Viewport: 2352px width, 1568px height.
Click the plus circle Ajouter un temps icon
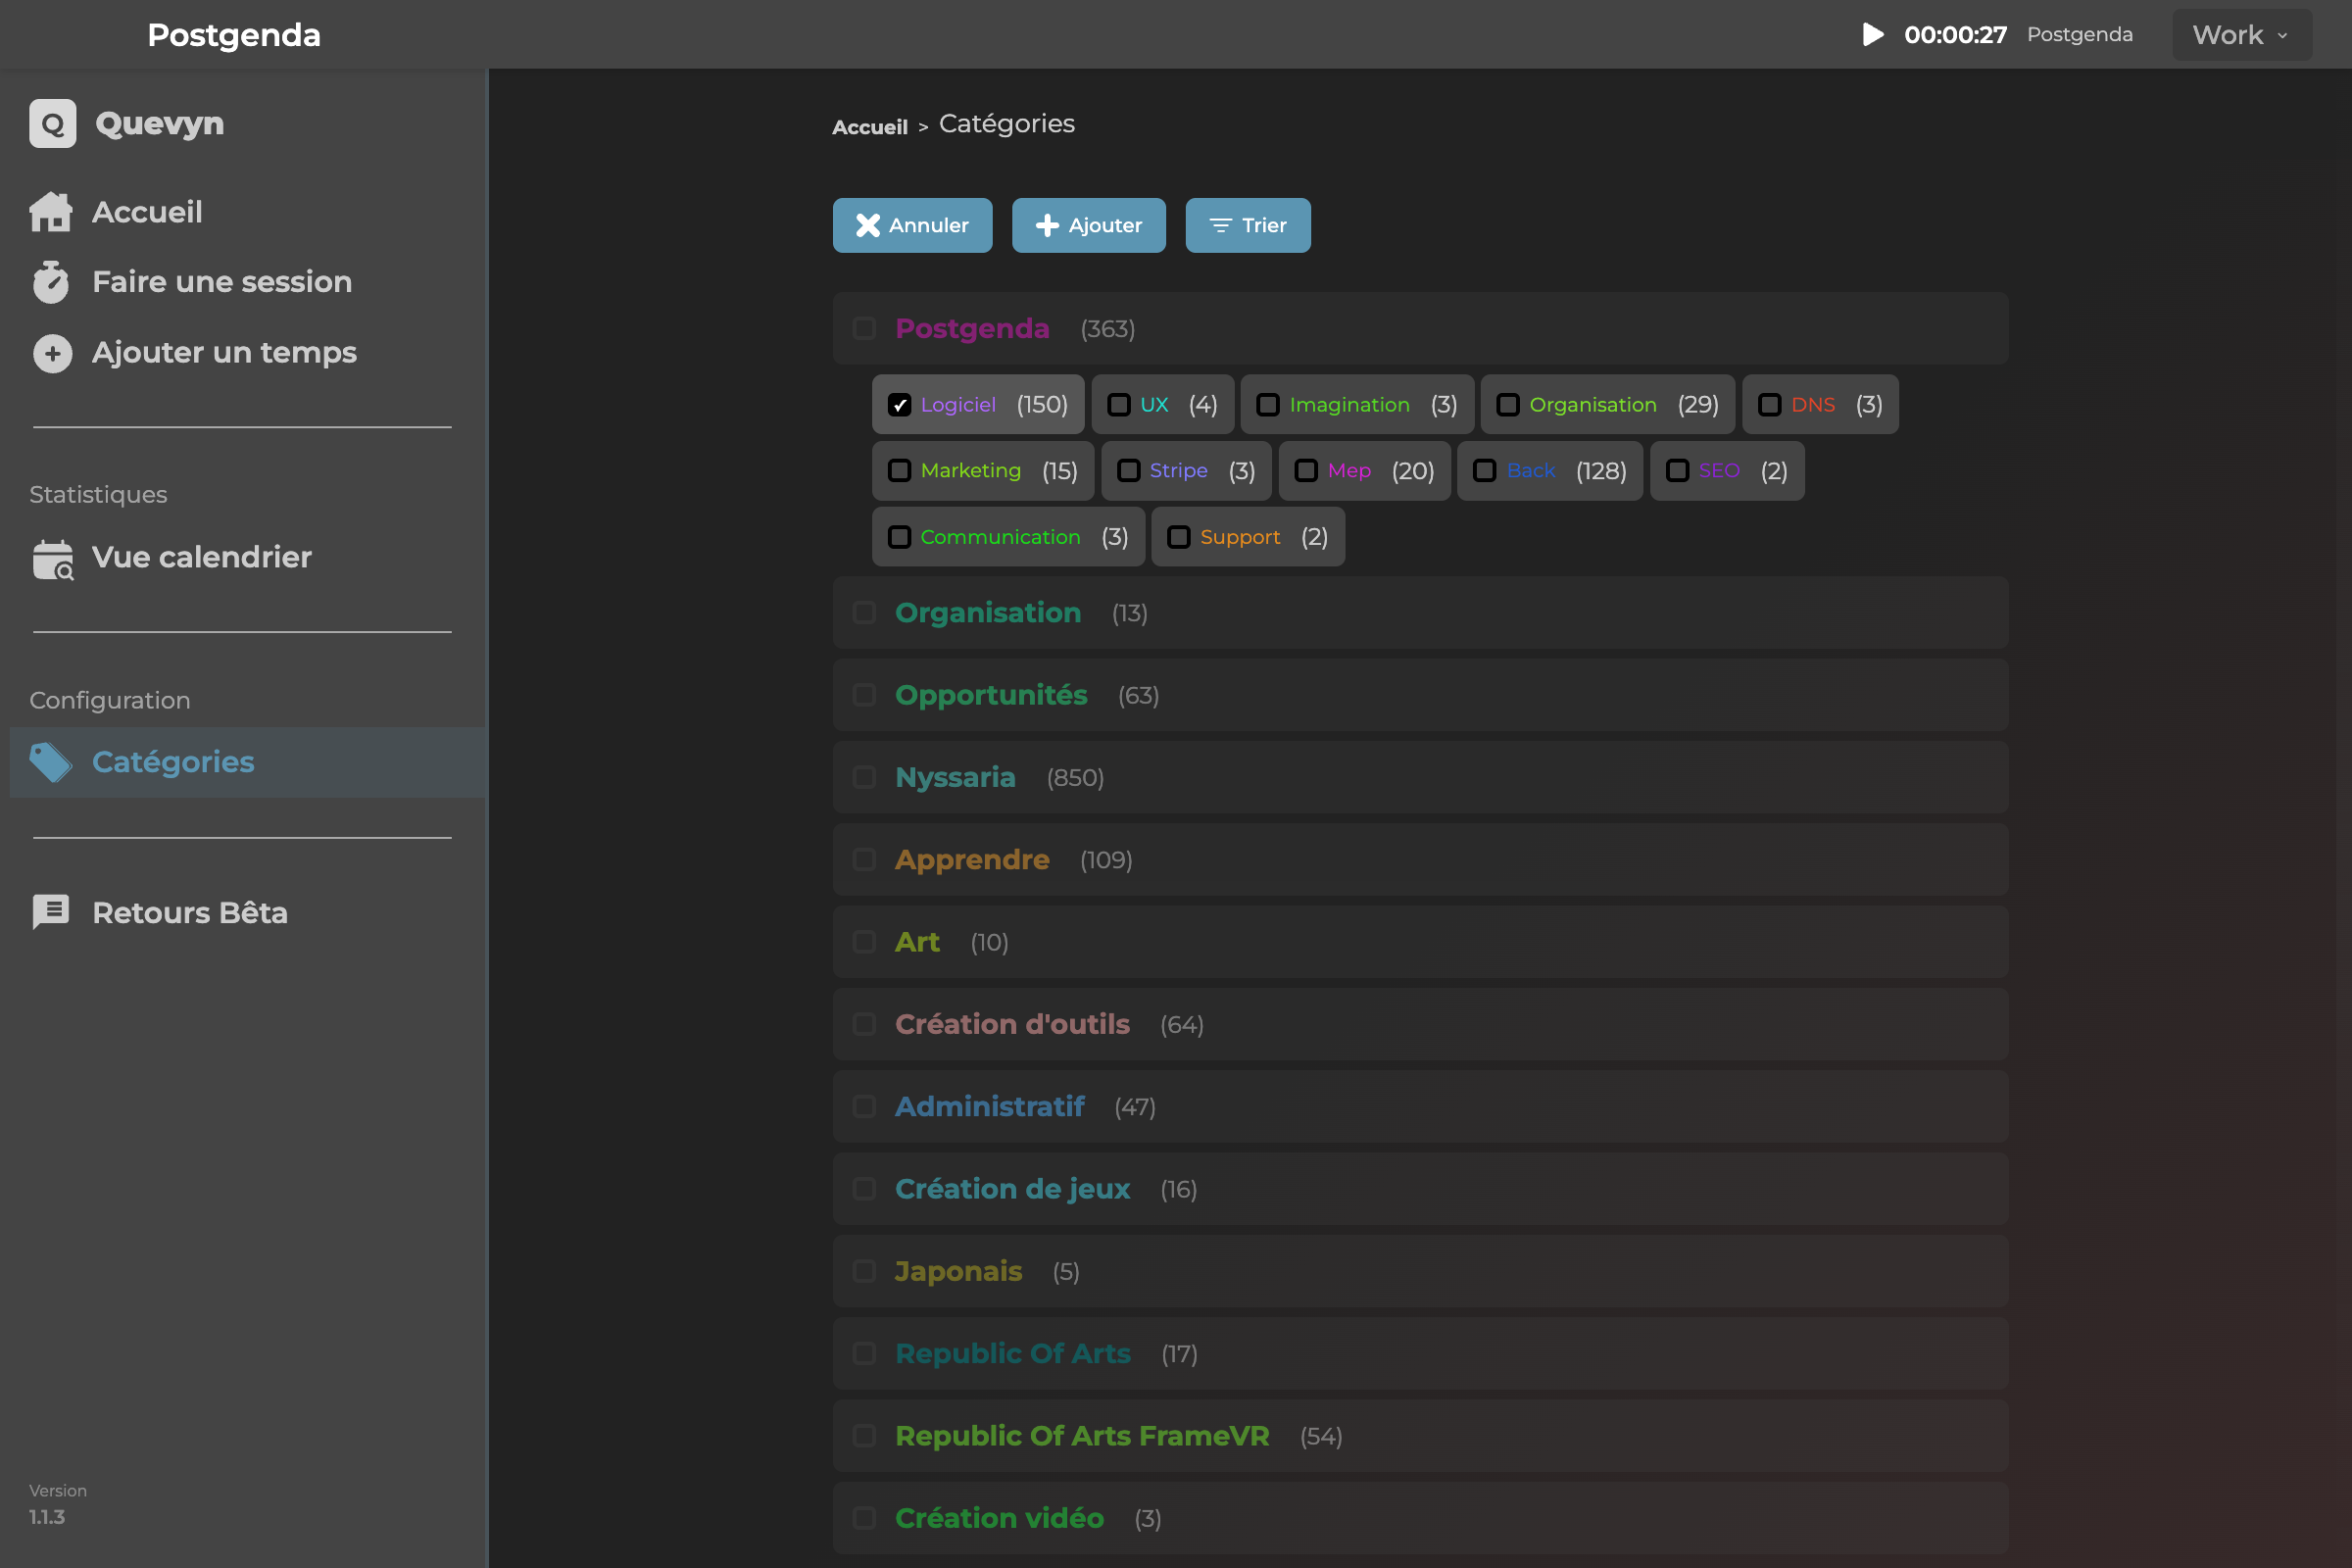pos(53,353)
